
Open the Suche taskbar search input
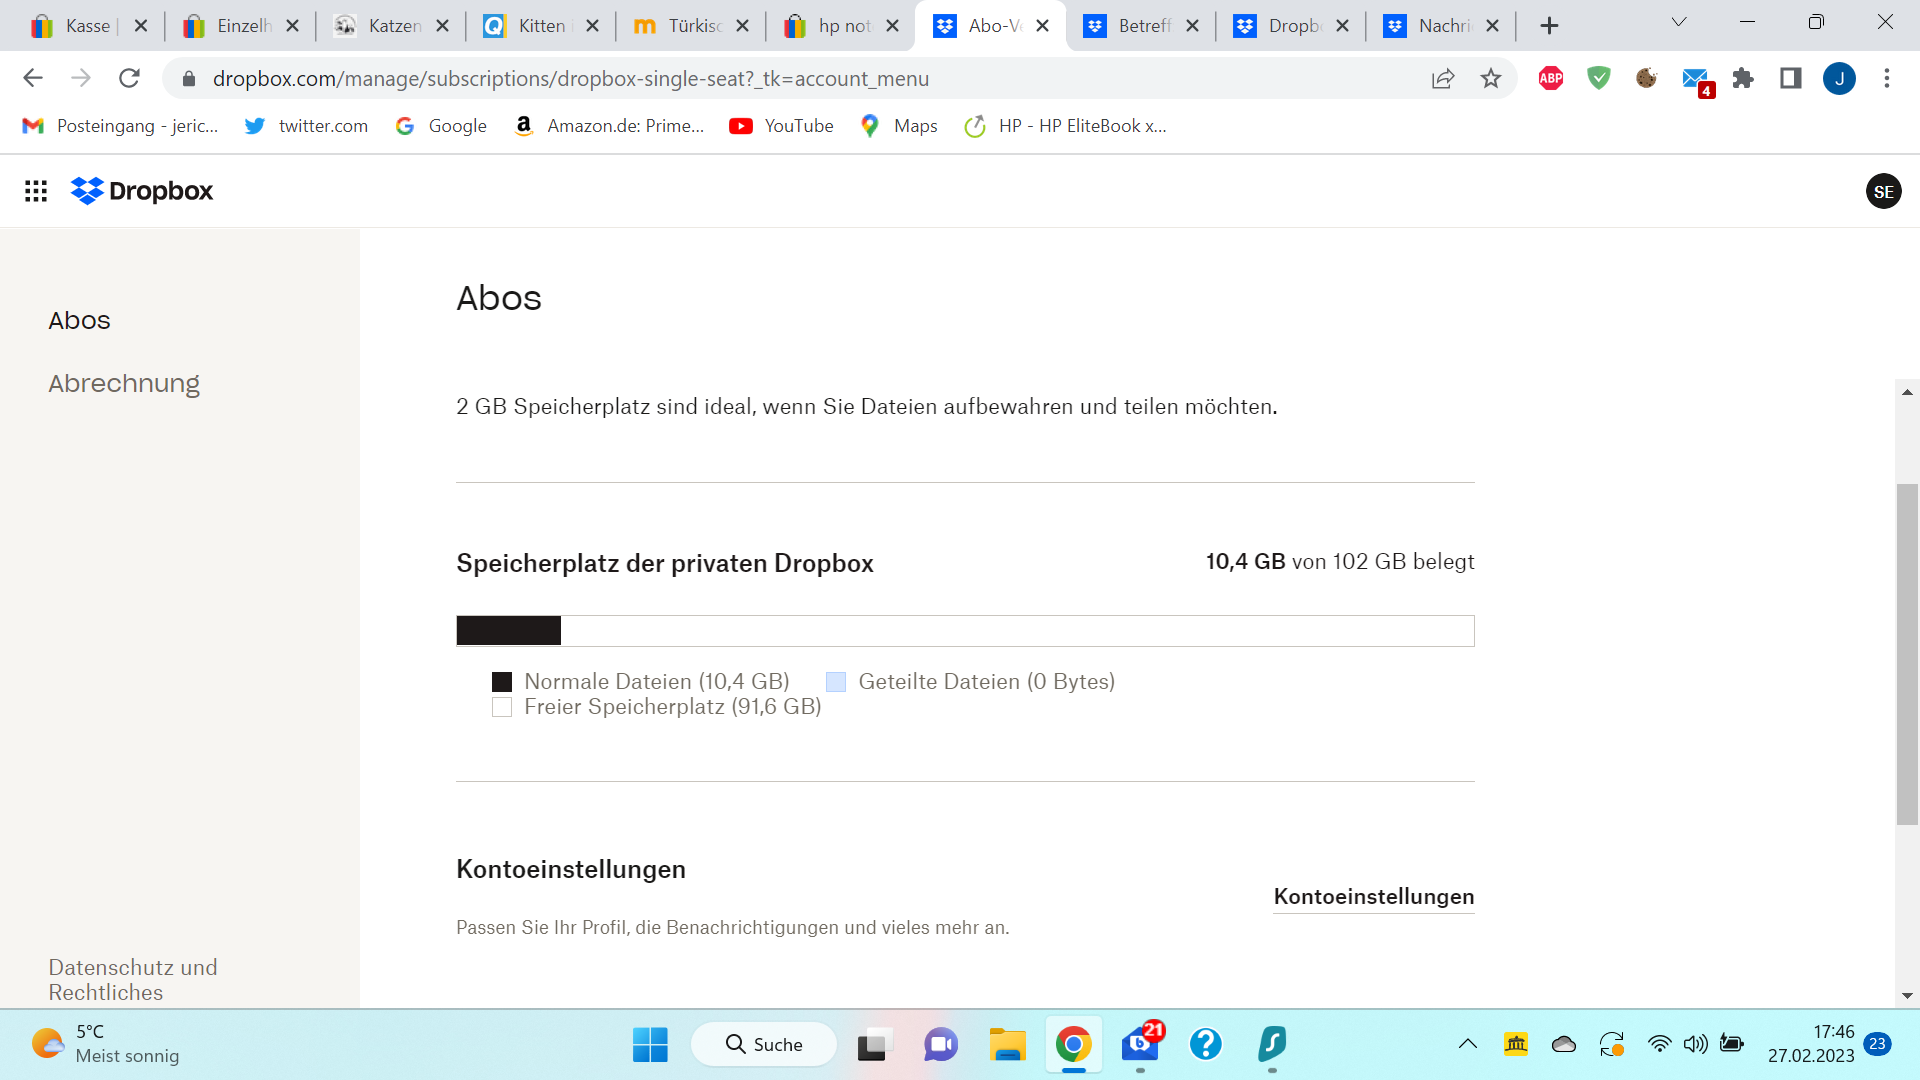coord(767,1043)
